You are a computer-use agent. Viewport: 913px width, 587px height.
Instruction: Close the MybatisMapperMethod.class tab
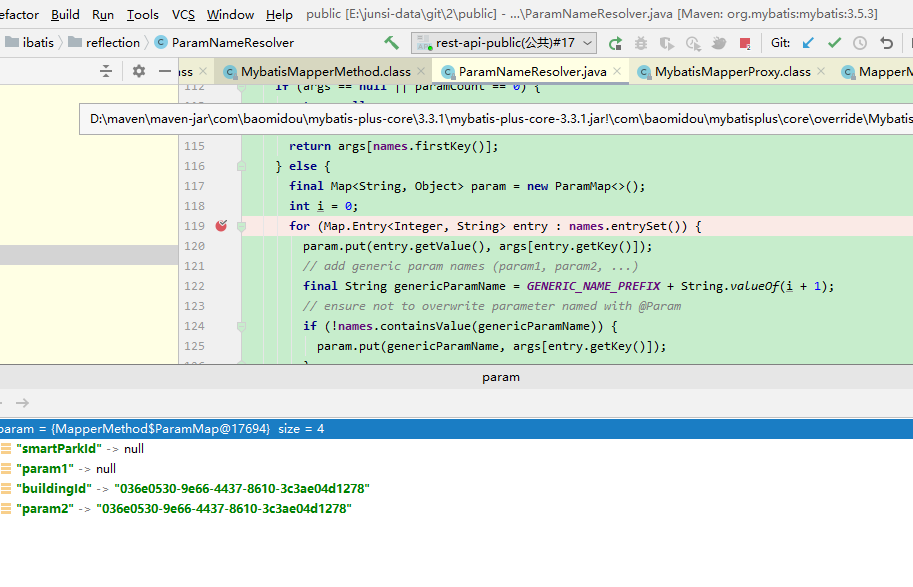(x=421, y=71)
